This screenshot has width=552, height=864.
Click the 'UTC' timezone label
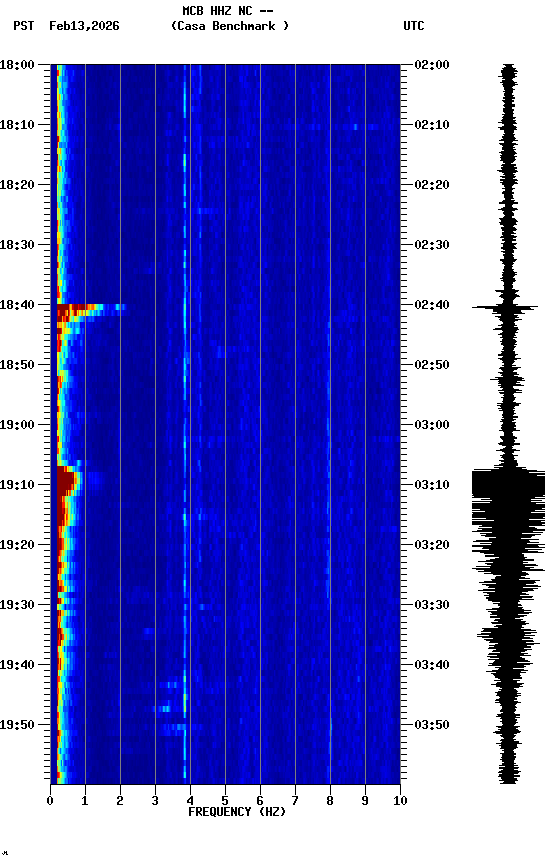414,26
